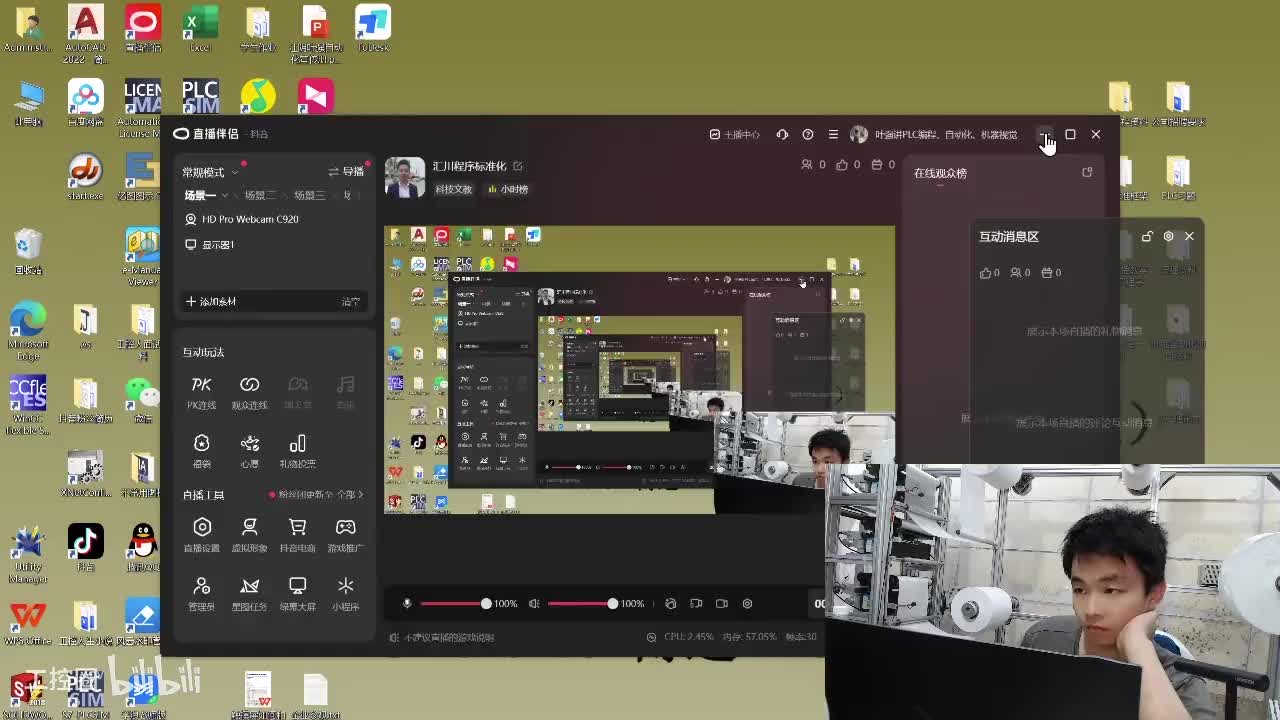Click the live preview canvas area

pyautogui.click(x=640, y=370)
